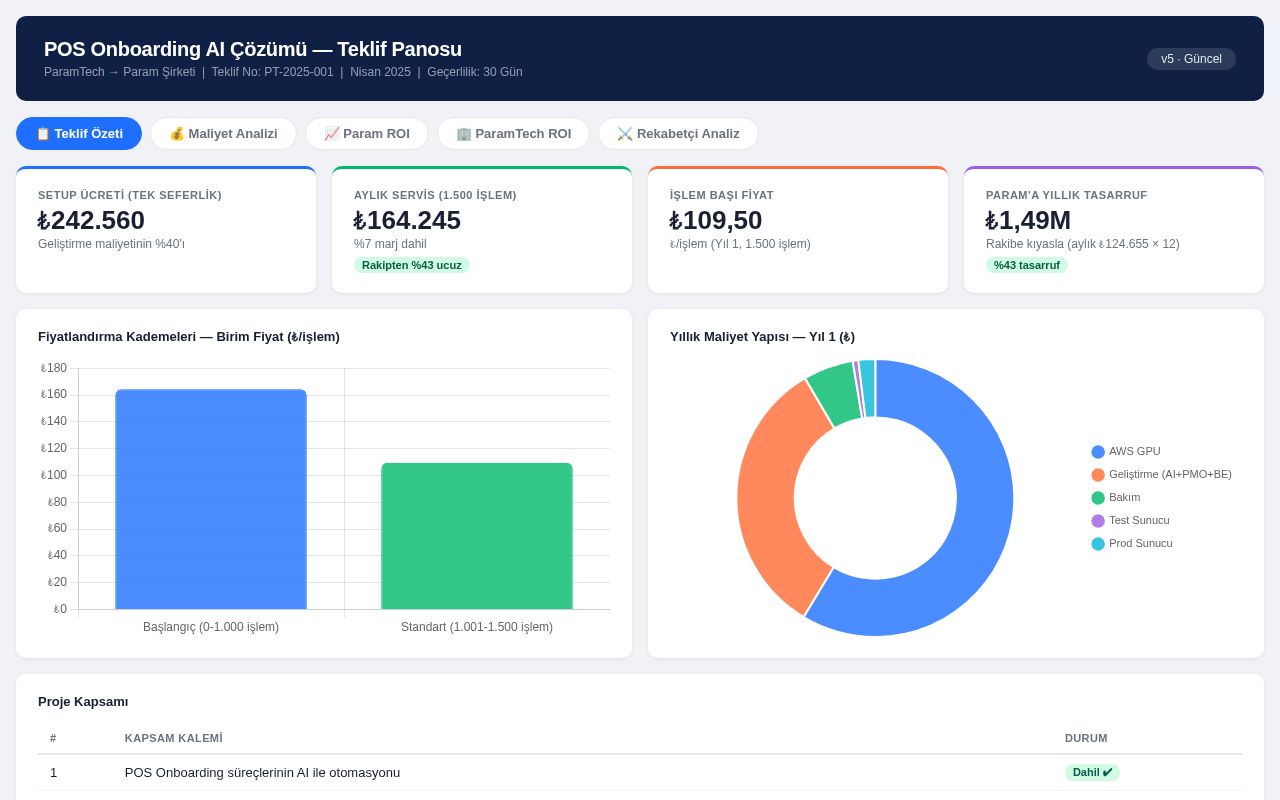Switch to Maliyet Analizi tab

click(x=223, y=133)
